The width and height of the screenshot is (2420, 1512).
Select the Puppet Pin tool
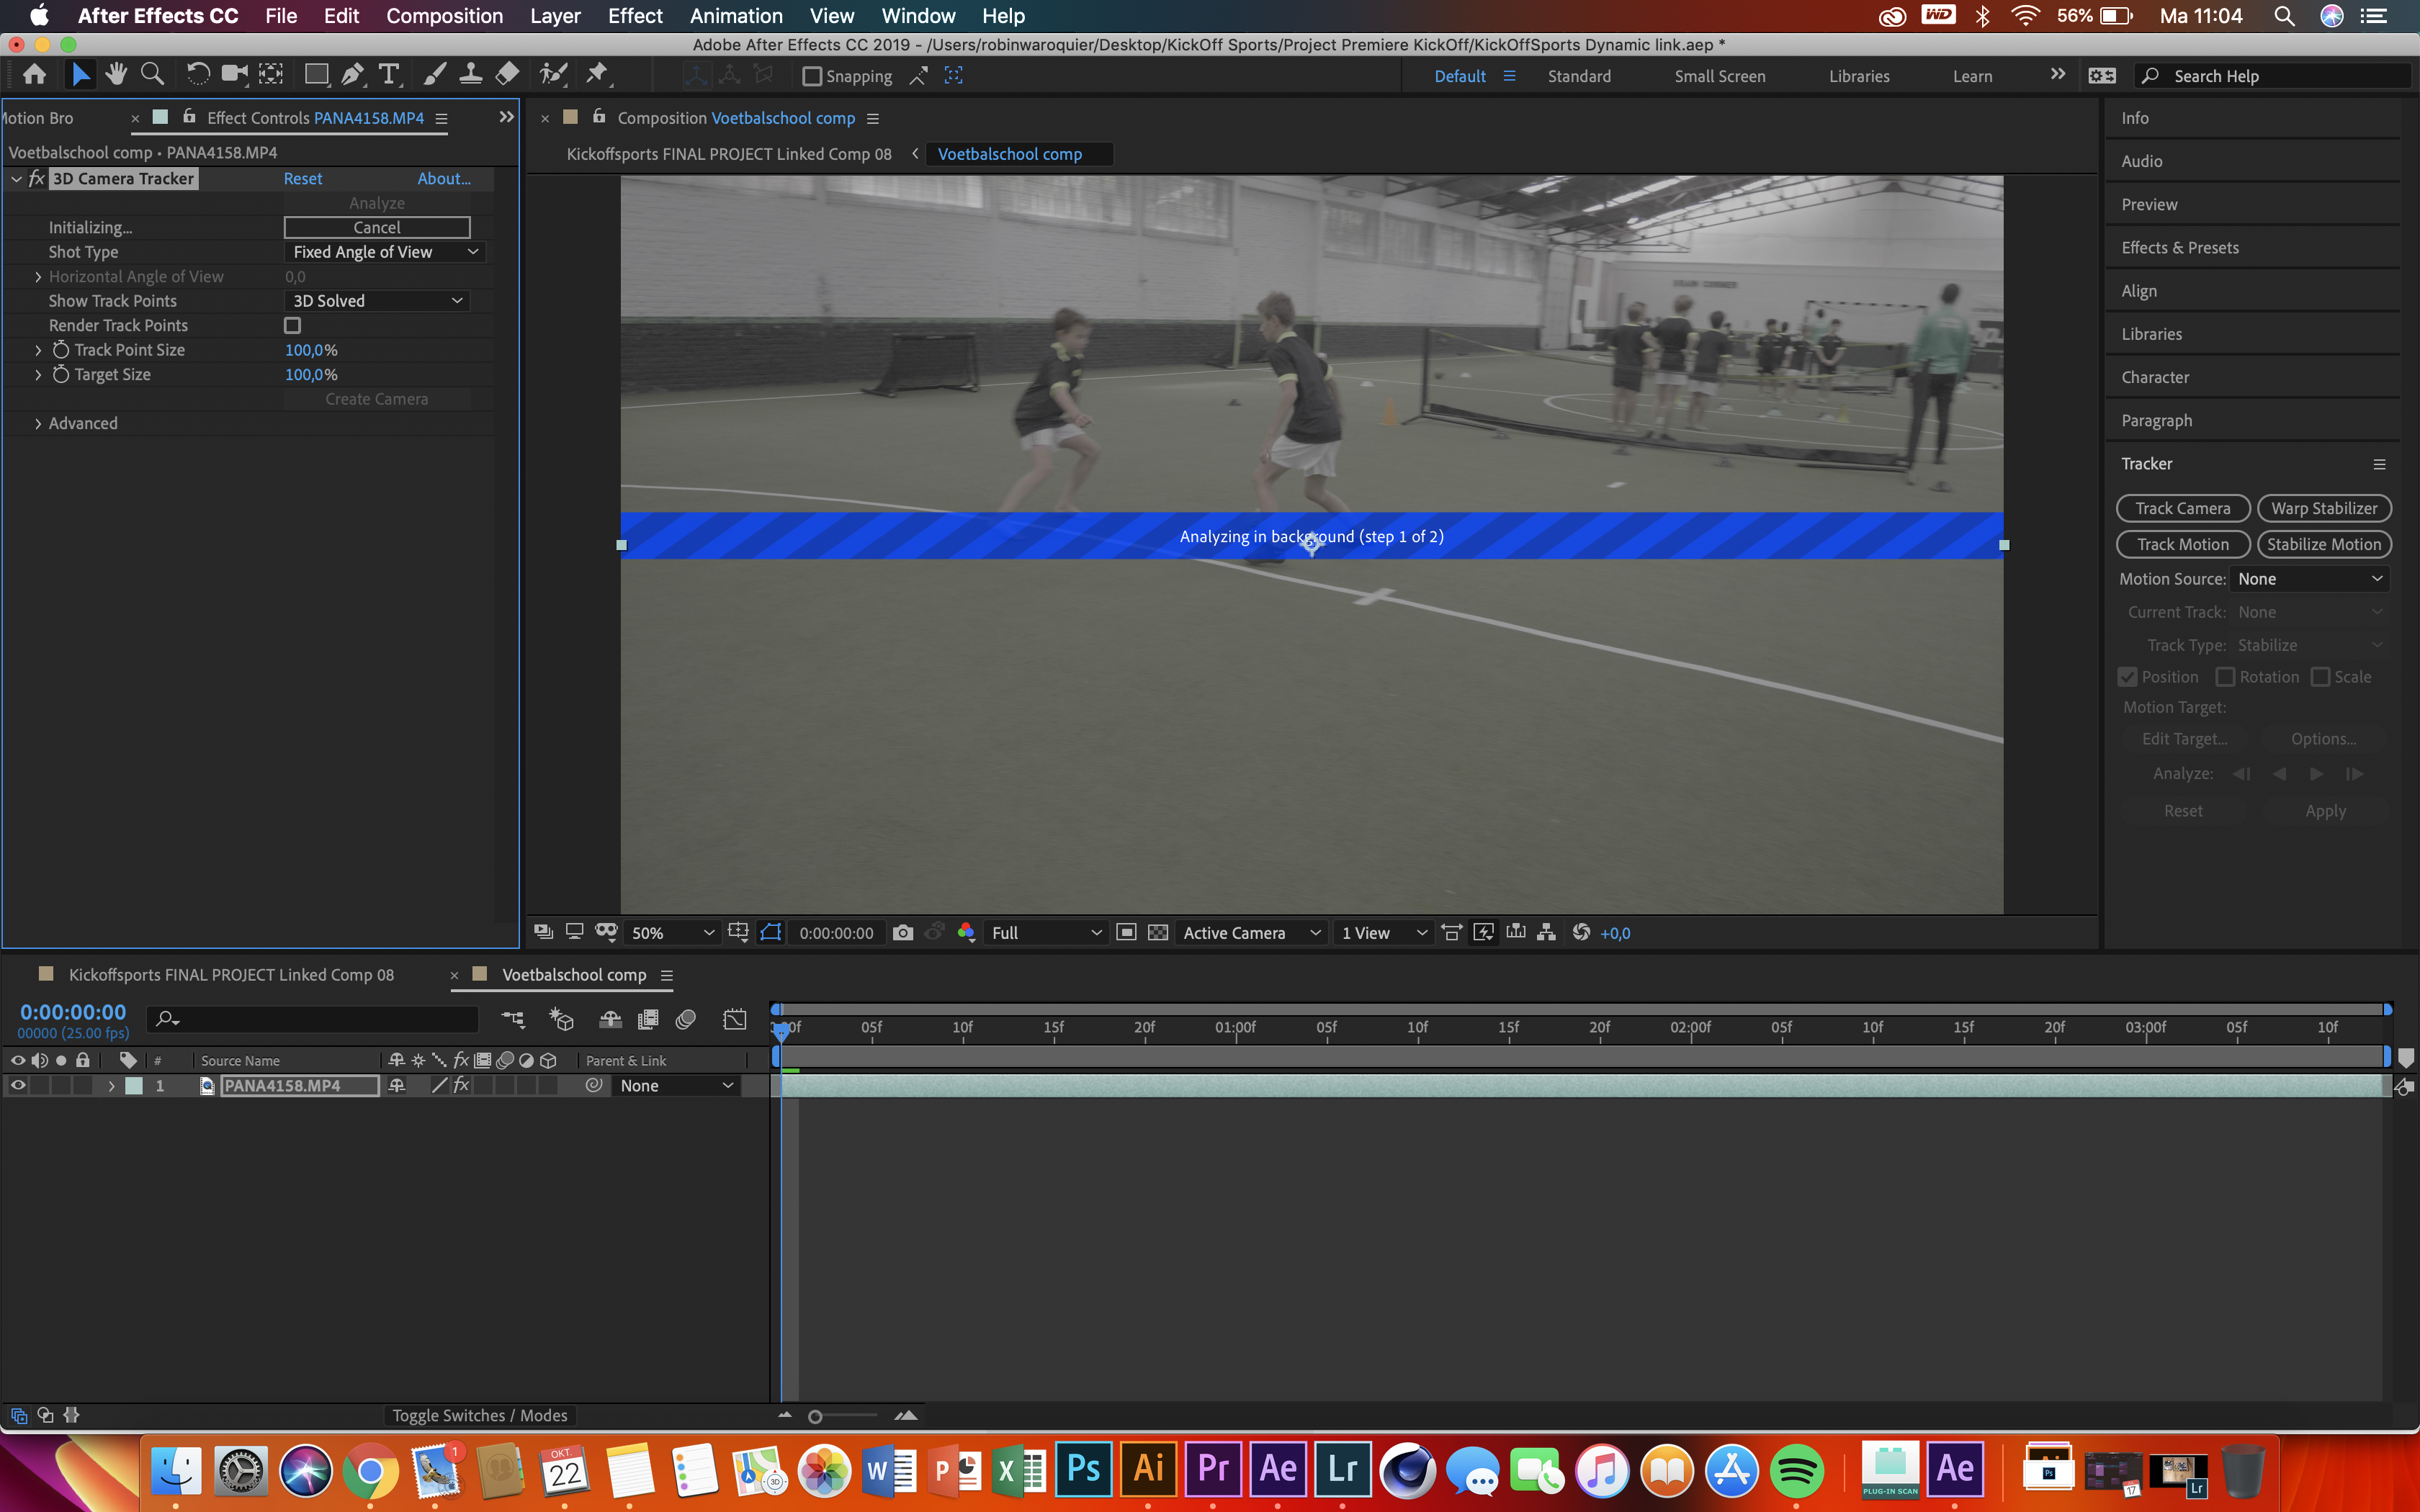(x=597, y=75)
